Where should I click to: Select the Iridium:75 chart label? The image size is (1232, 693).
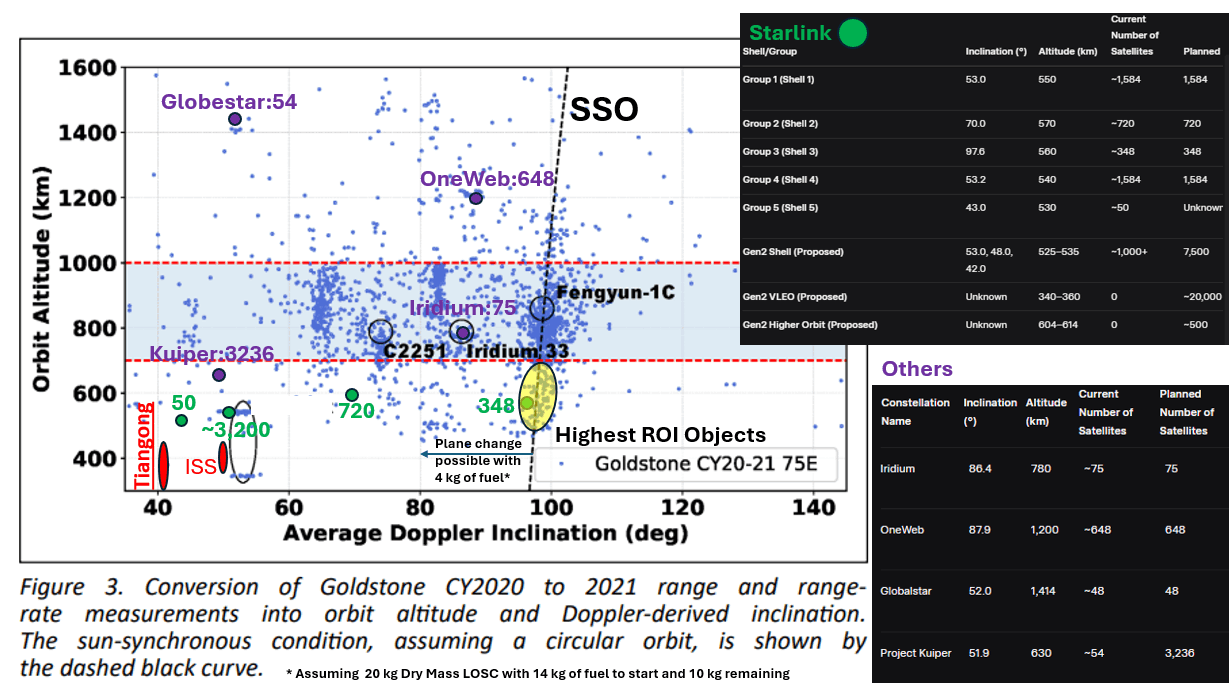(x=461, y=308)
